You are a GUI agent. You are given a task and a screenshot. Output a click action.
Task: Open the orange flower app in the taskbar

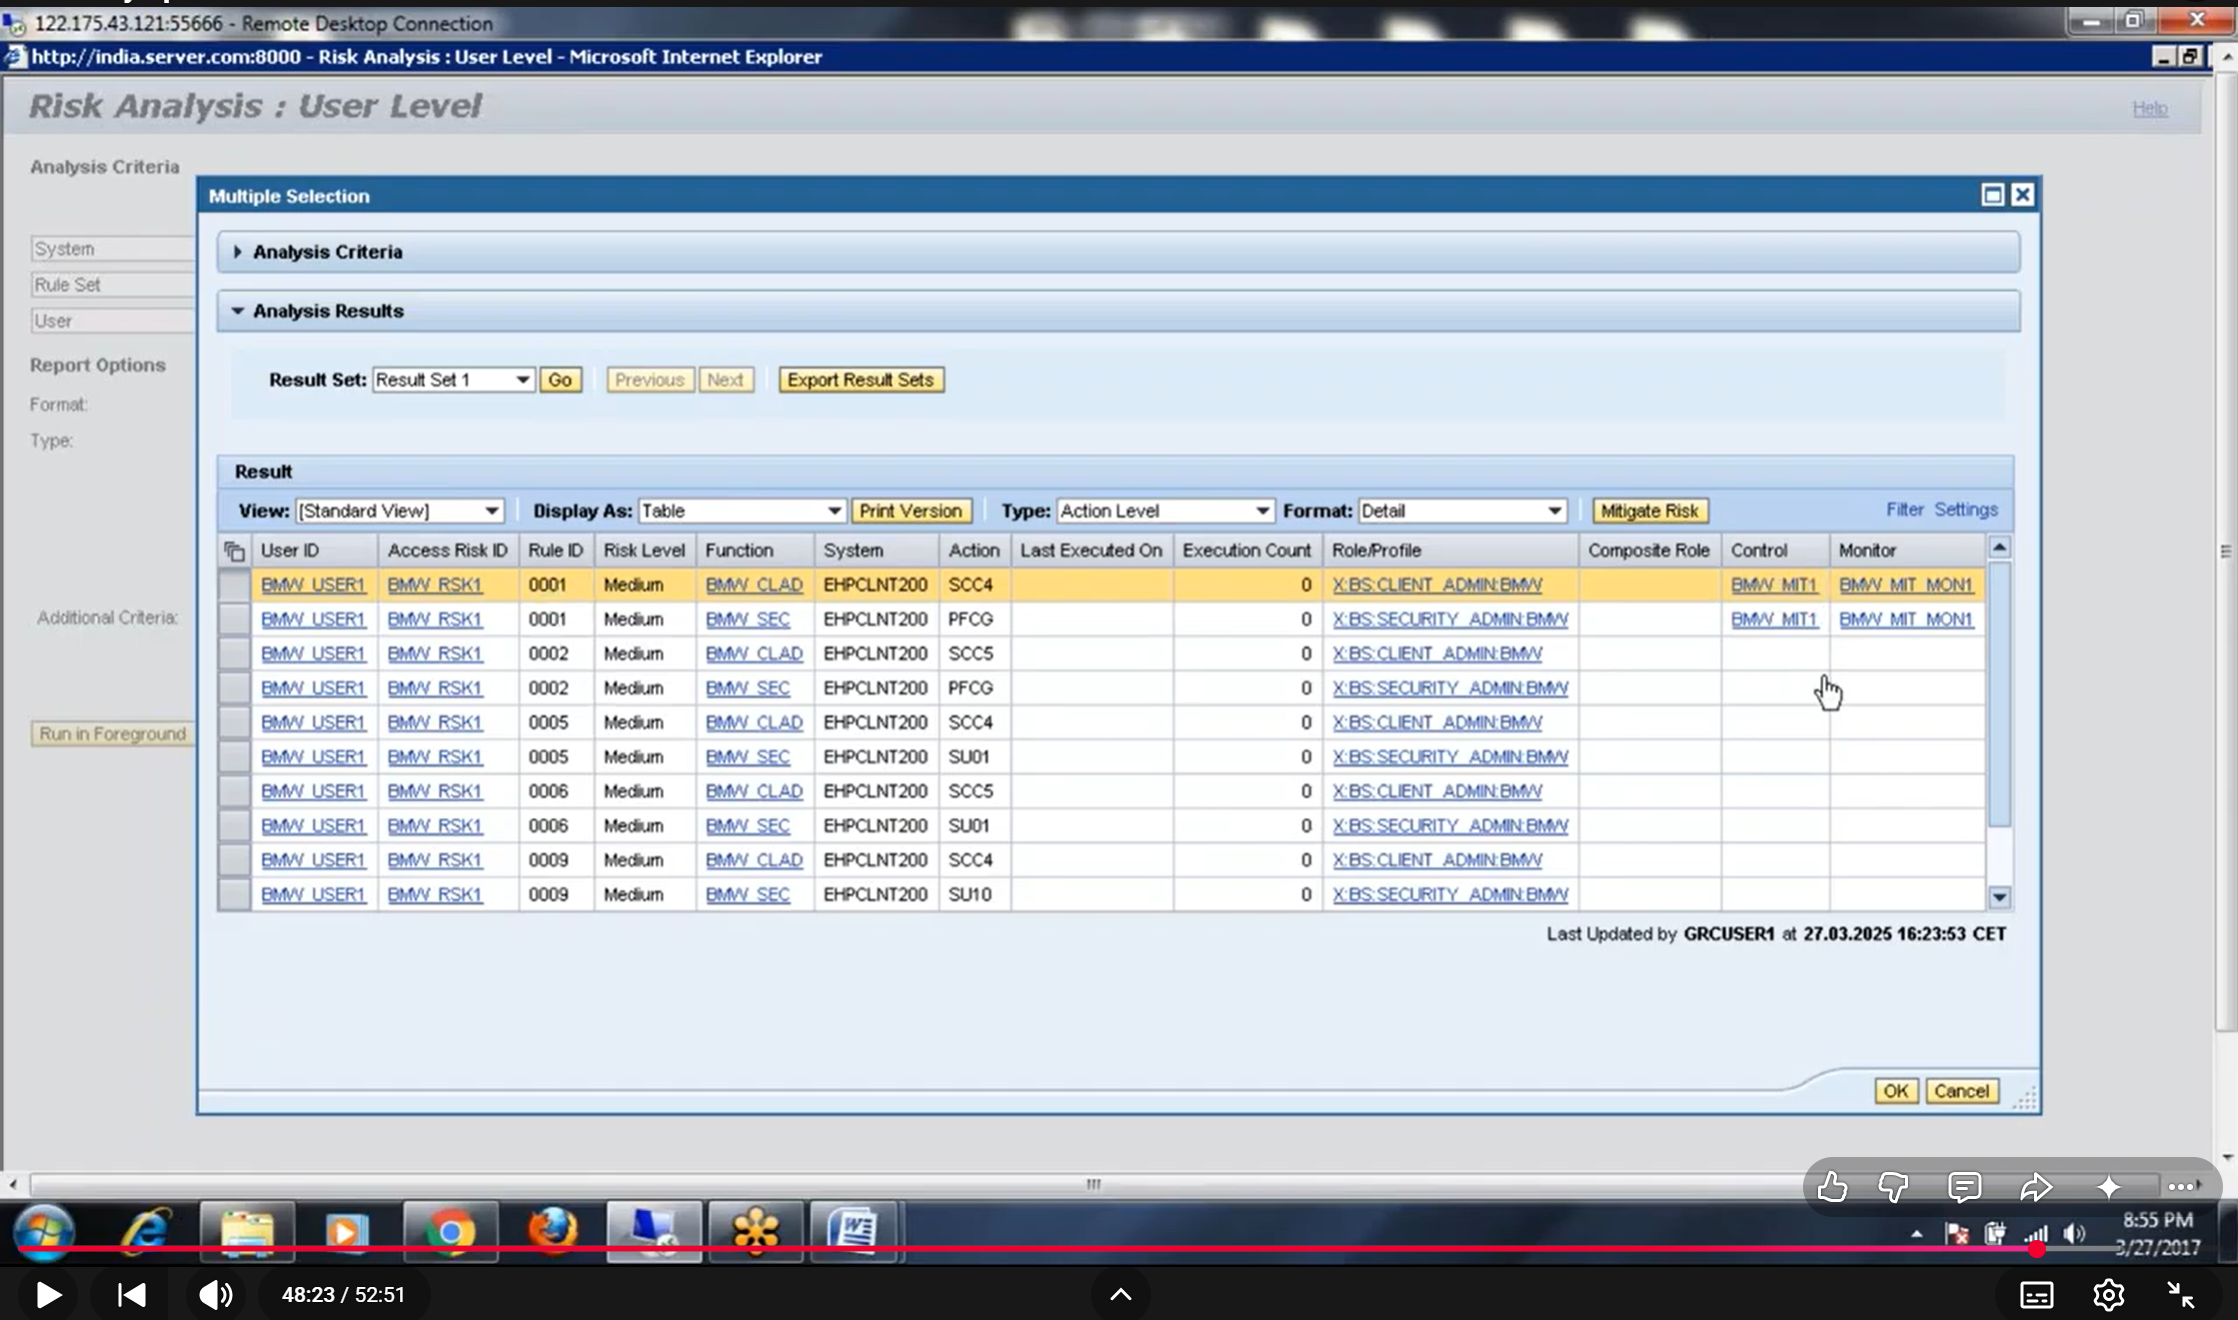pos(756,1231)
